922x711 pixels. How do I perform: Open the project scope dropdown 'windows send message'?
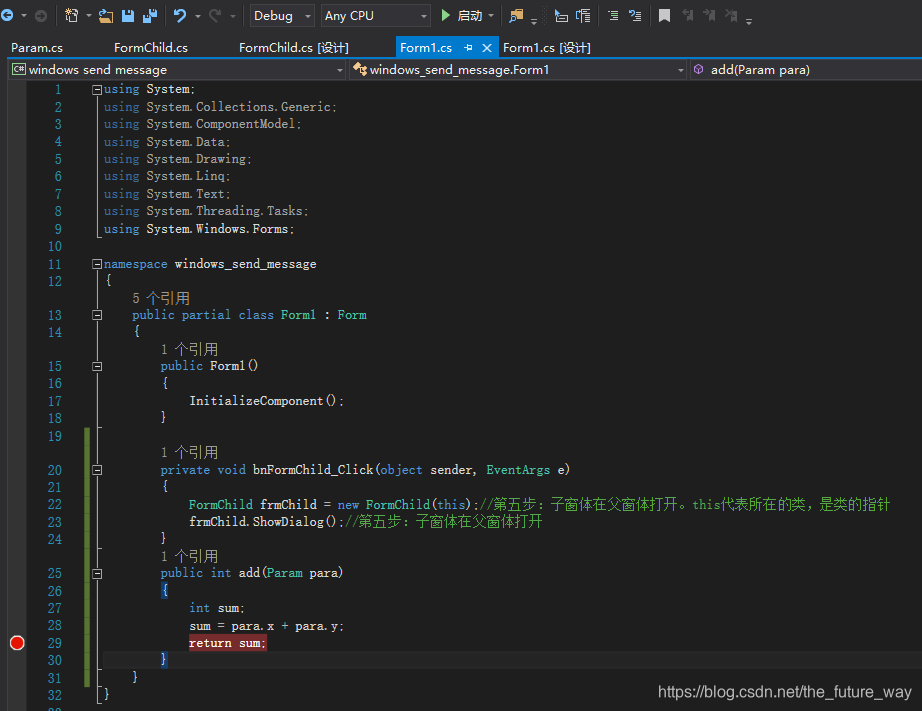coord(178,70)
